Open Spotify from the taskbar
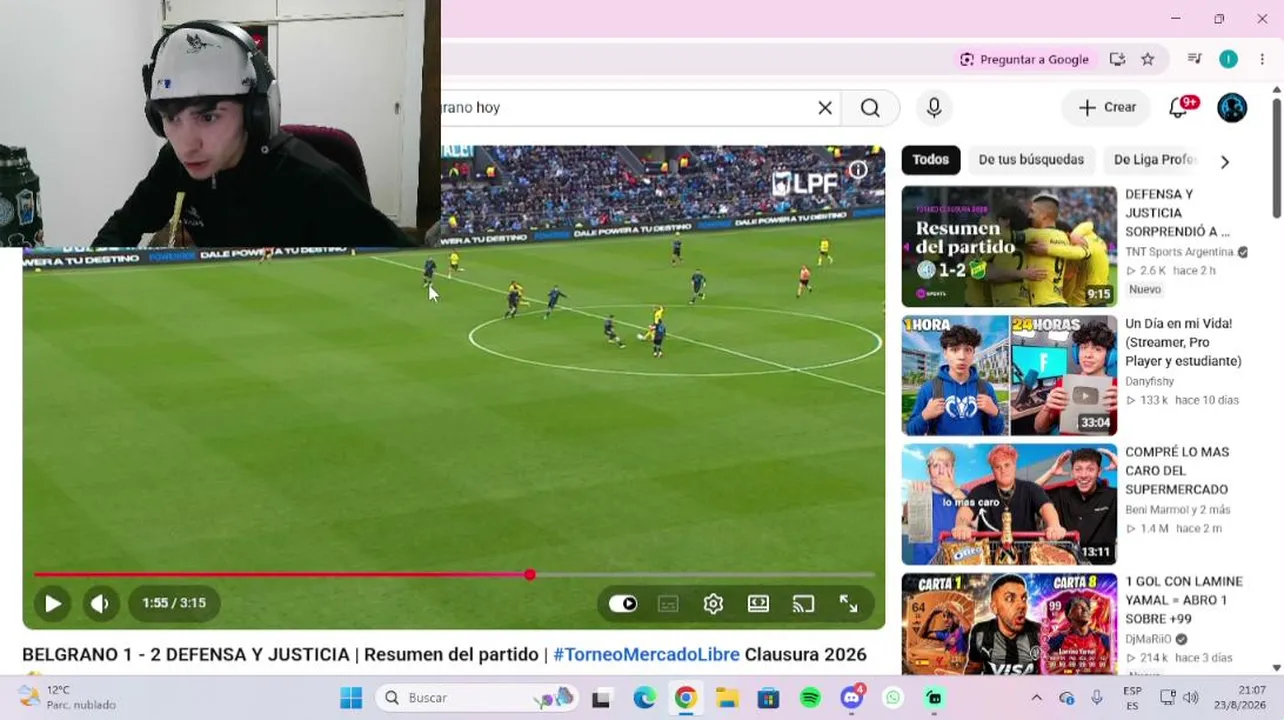The height and width of the screenshot is (720, 1284). pos(810,698)
